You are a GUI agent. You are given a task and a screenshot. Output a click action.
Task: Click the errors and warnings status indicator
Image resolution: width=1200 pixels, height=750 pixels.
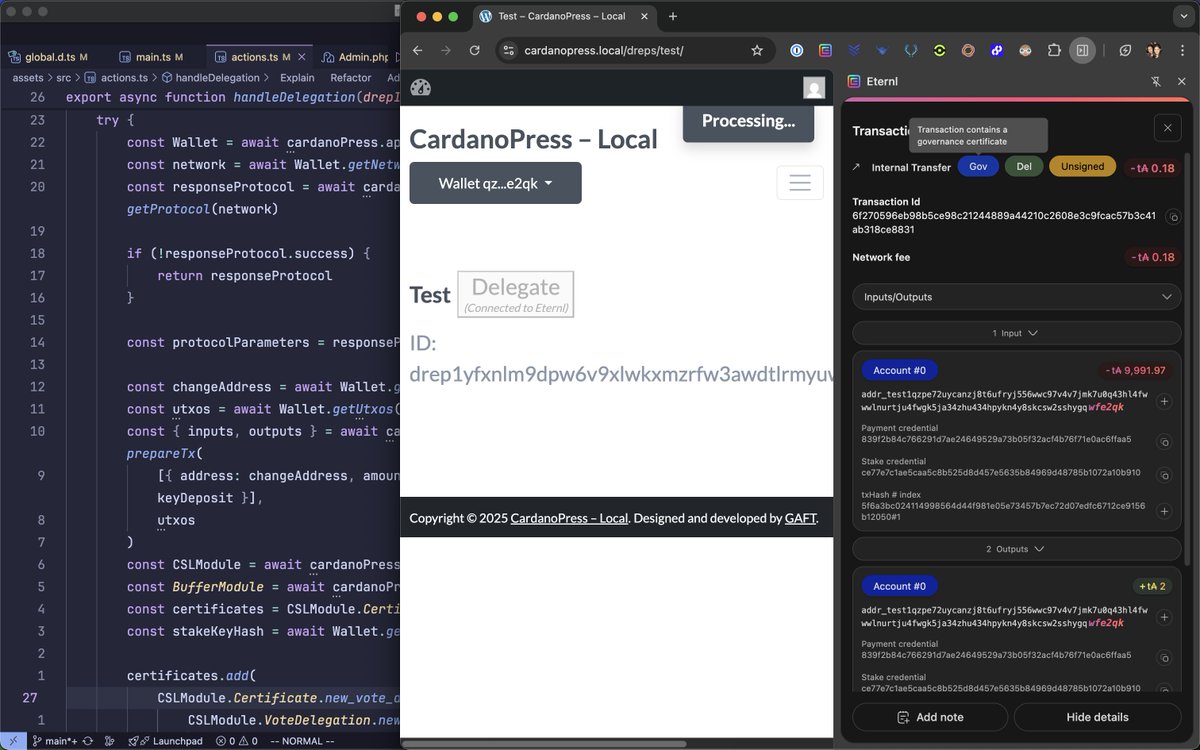236,741
